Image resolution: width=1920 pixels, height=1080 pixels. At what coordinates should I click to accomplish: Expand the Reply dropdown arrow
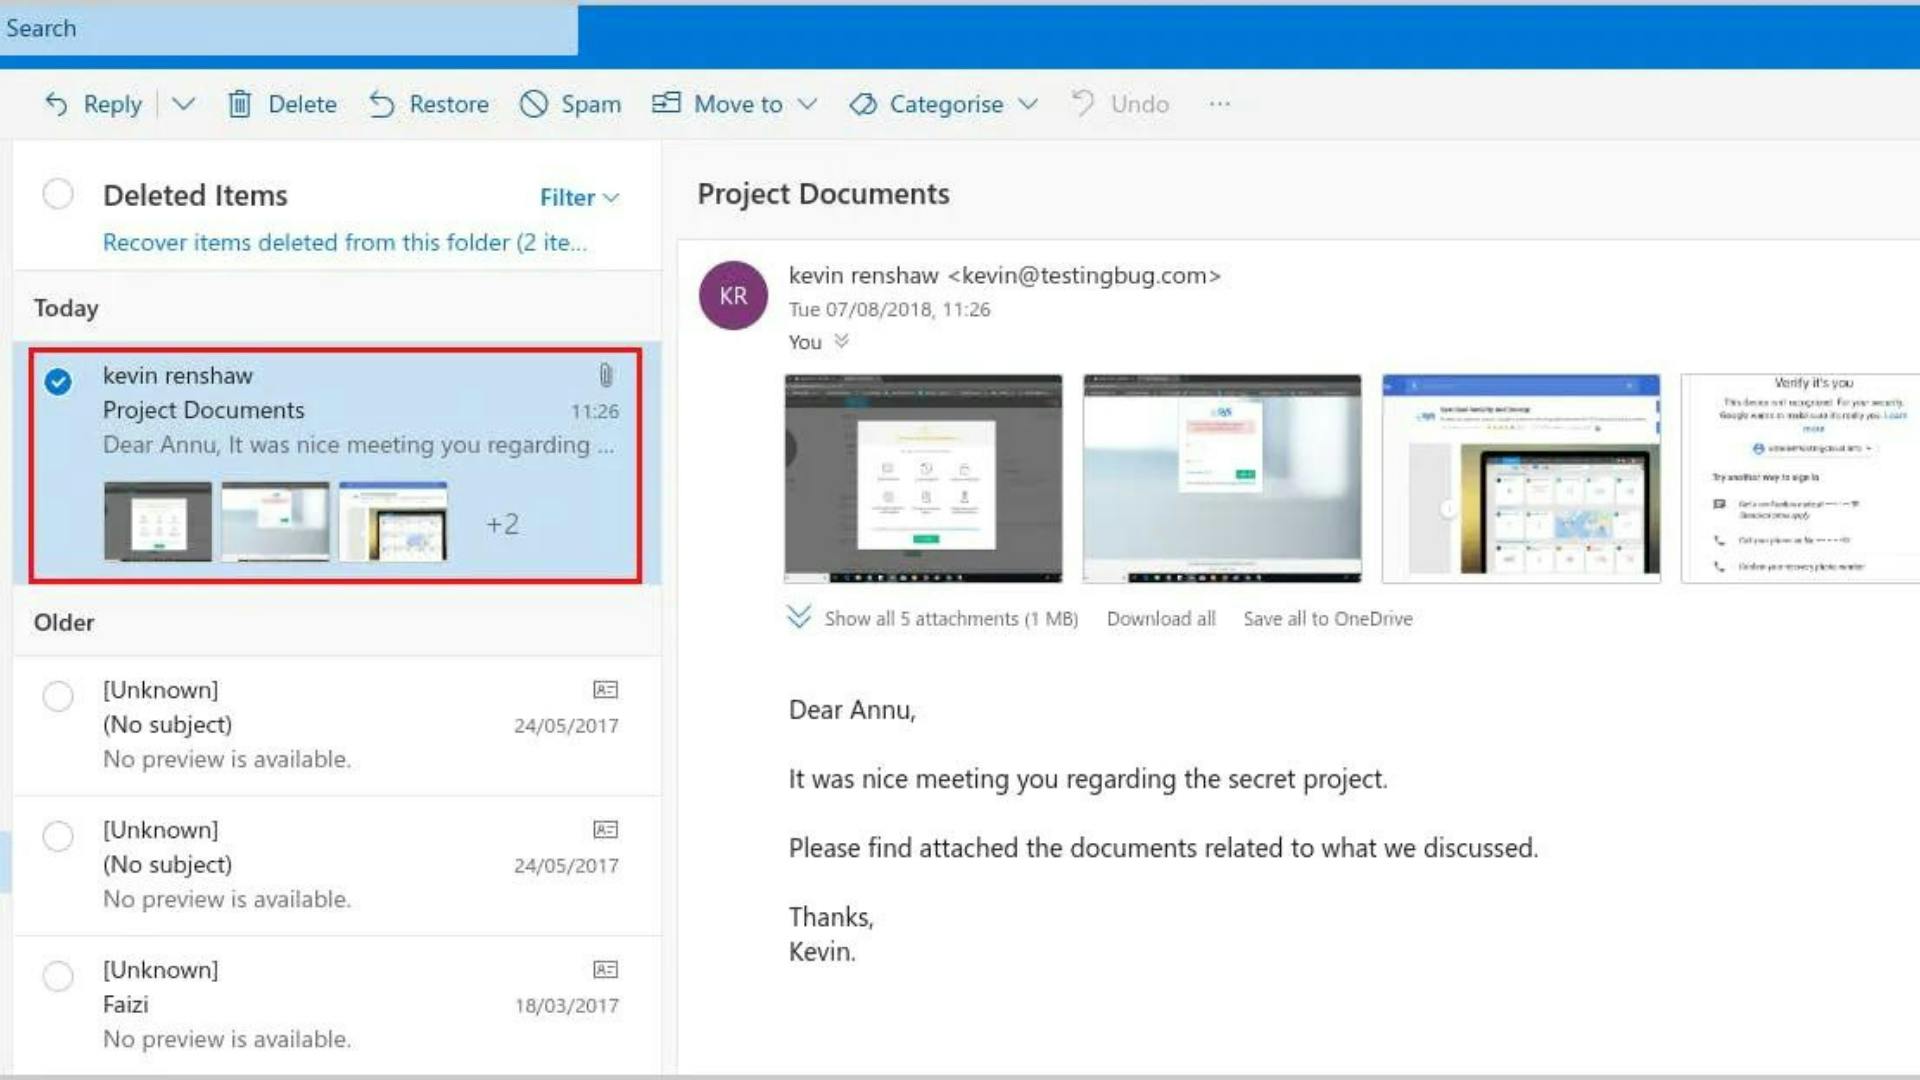[185, 104]
